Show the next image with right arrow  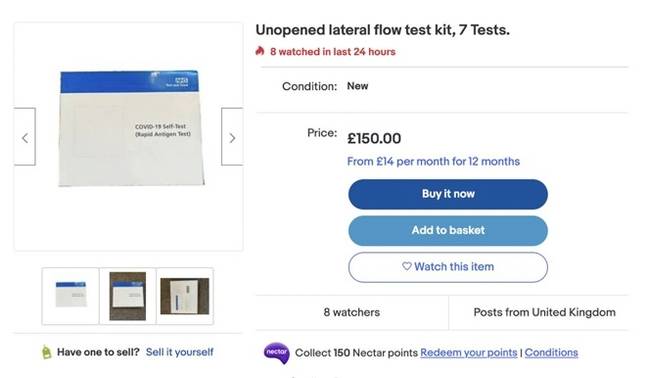click(232, 137)
